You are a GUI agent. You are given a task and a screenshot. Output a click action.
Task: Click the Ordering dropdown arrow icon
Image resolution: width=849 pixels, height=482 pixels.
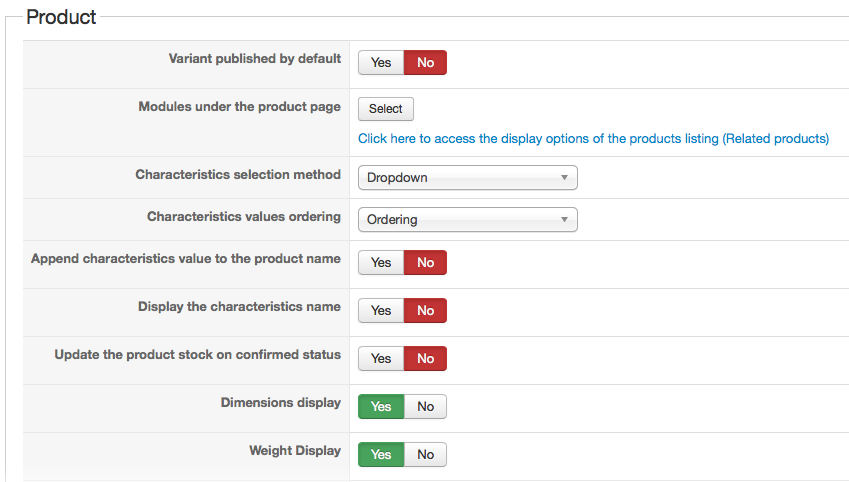(x=565, y=220)
